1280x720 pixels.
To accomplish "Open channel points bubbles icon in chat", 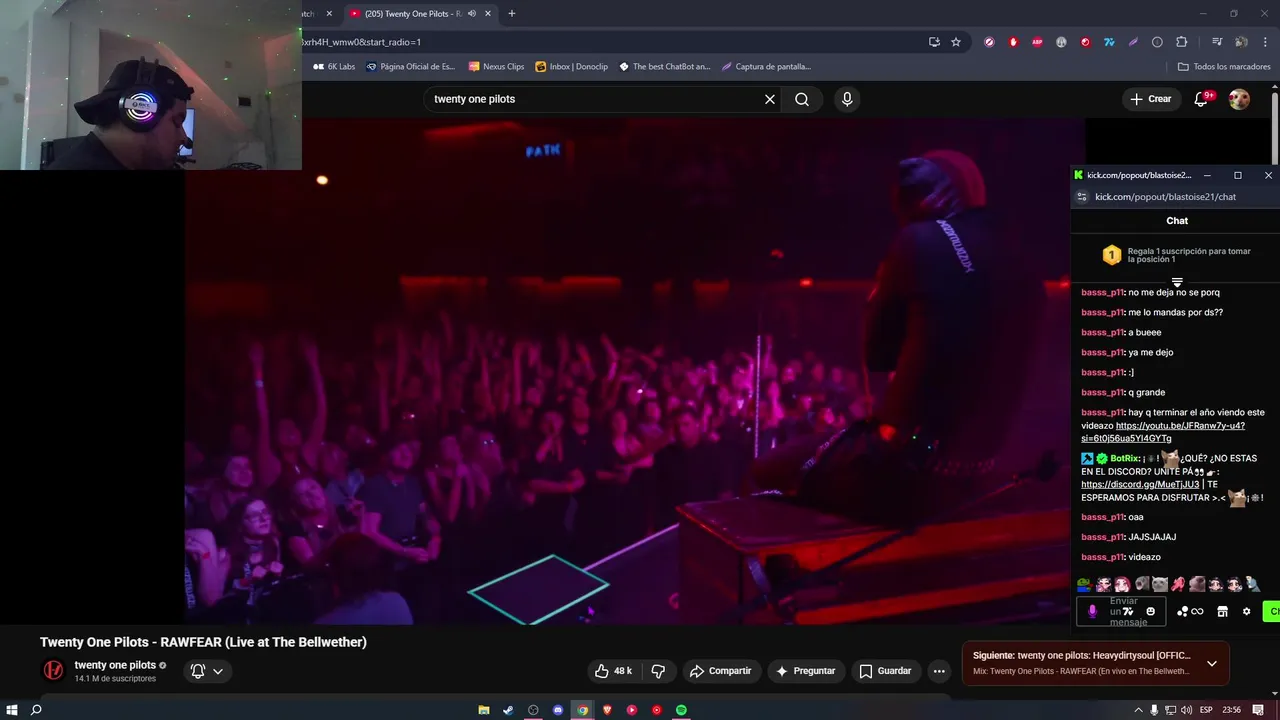I will pyautogui.click(x=1183, y=611).
